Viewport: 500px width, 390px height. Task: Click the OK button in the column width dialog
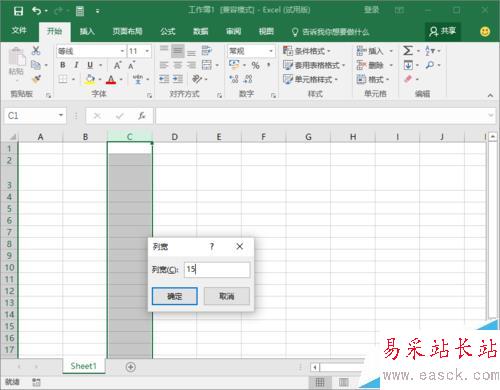coord(175,296)
